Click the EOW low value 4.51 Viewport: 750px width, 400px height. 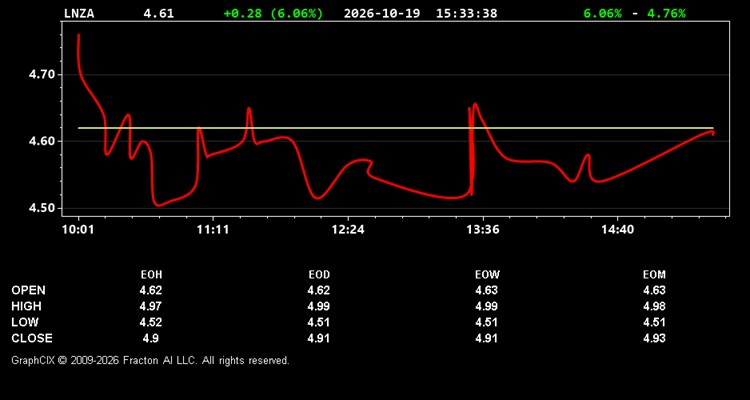tap(486, 322)
